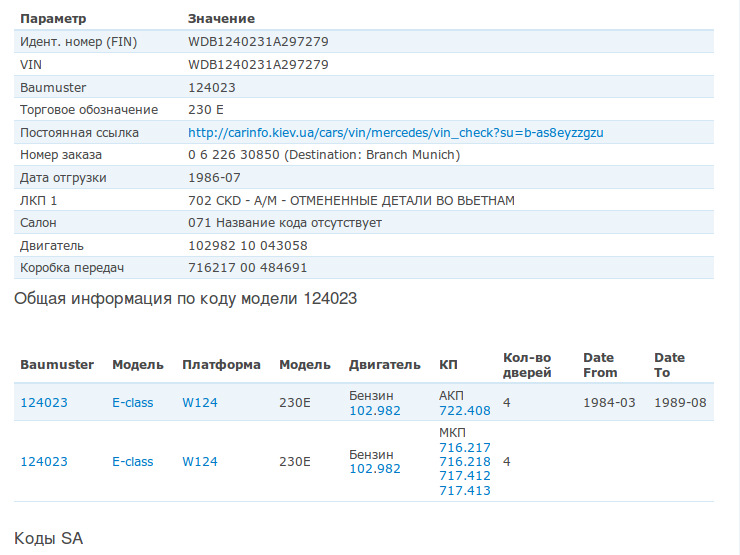Click the 'Торговое обозначение' label
The width and height of the screenshot is (740, 555).
point(89,110)
